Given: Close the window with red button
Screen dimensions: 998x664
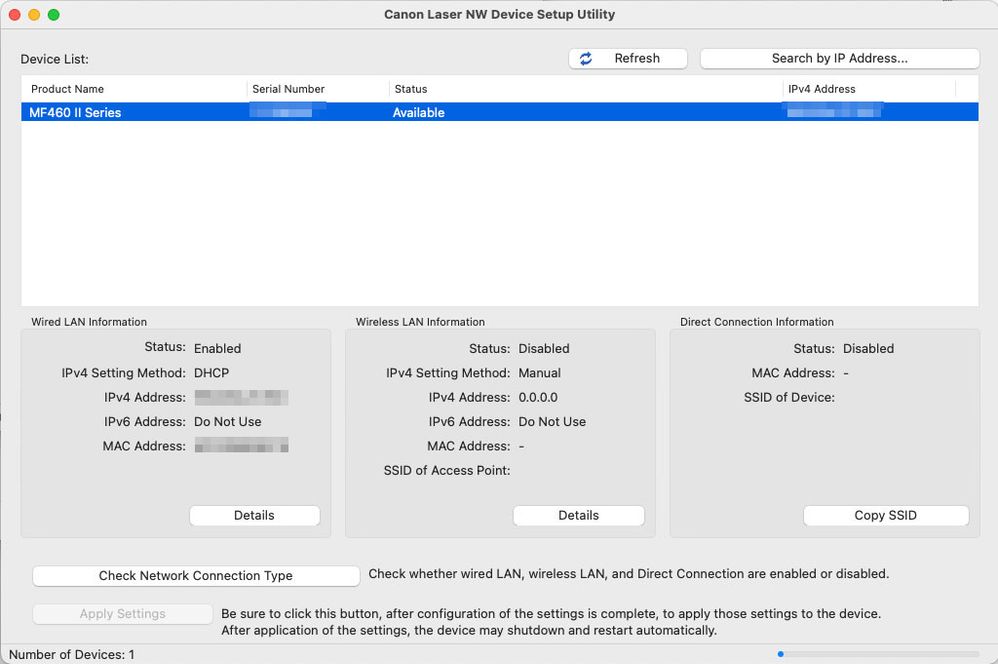Looking at the screenshot, I should tap(15, 15).
